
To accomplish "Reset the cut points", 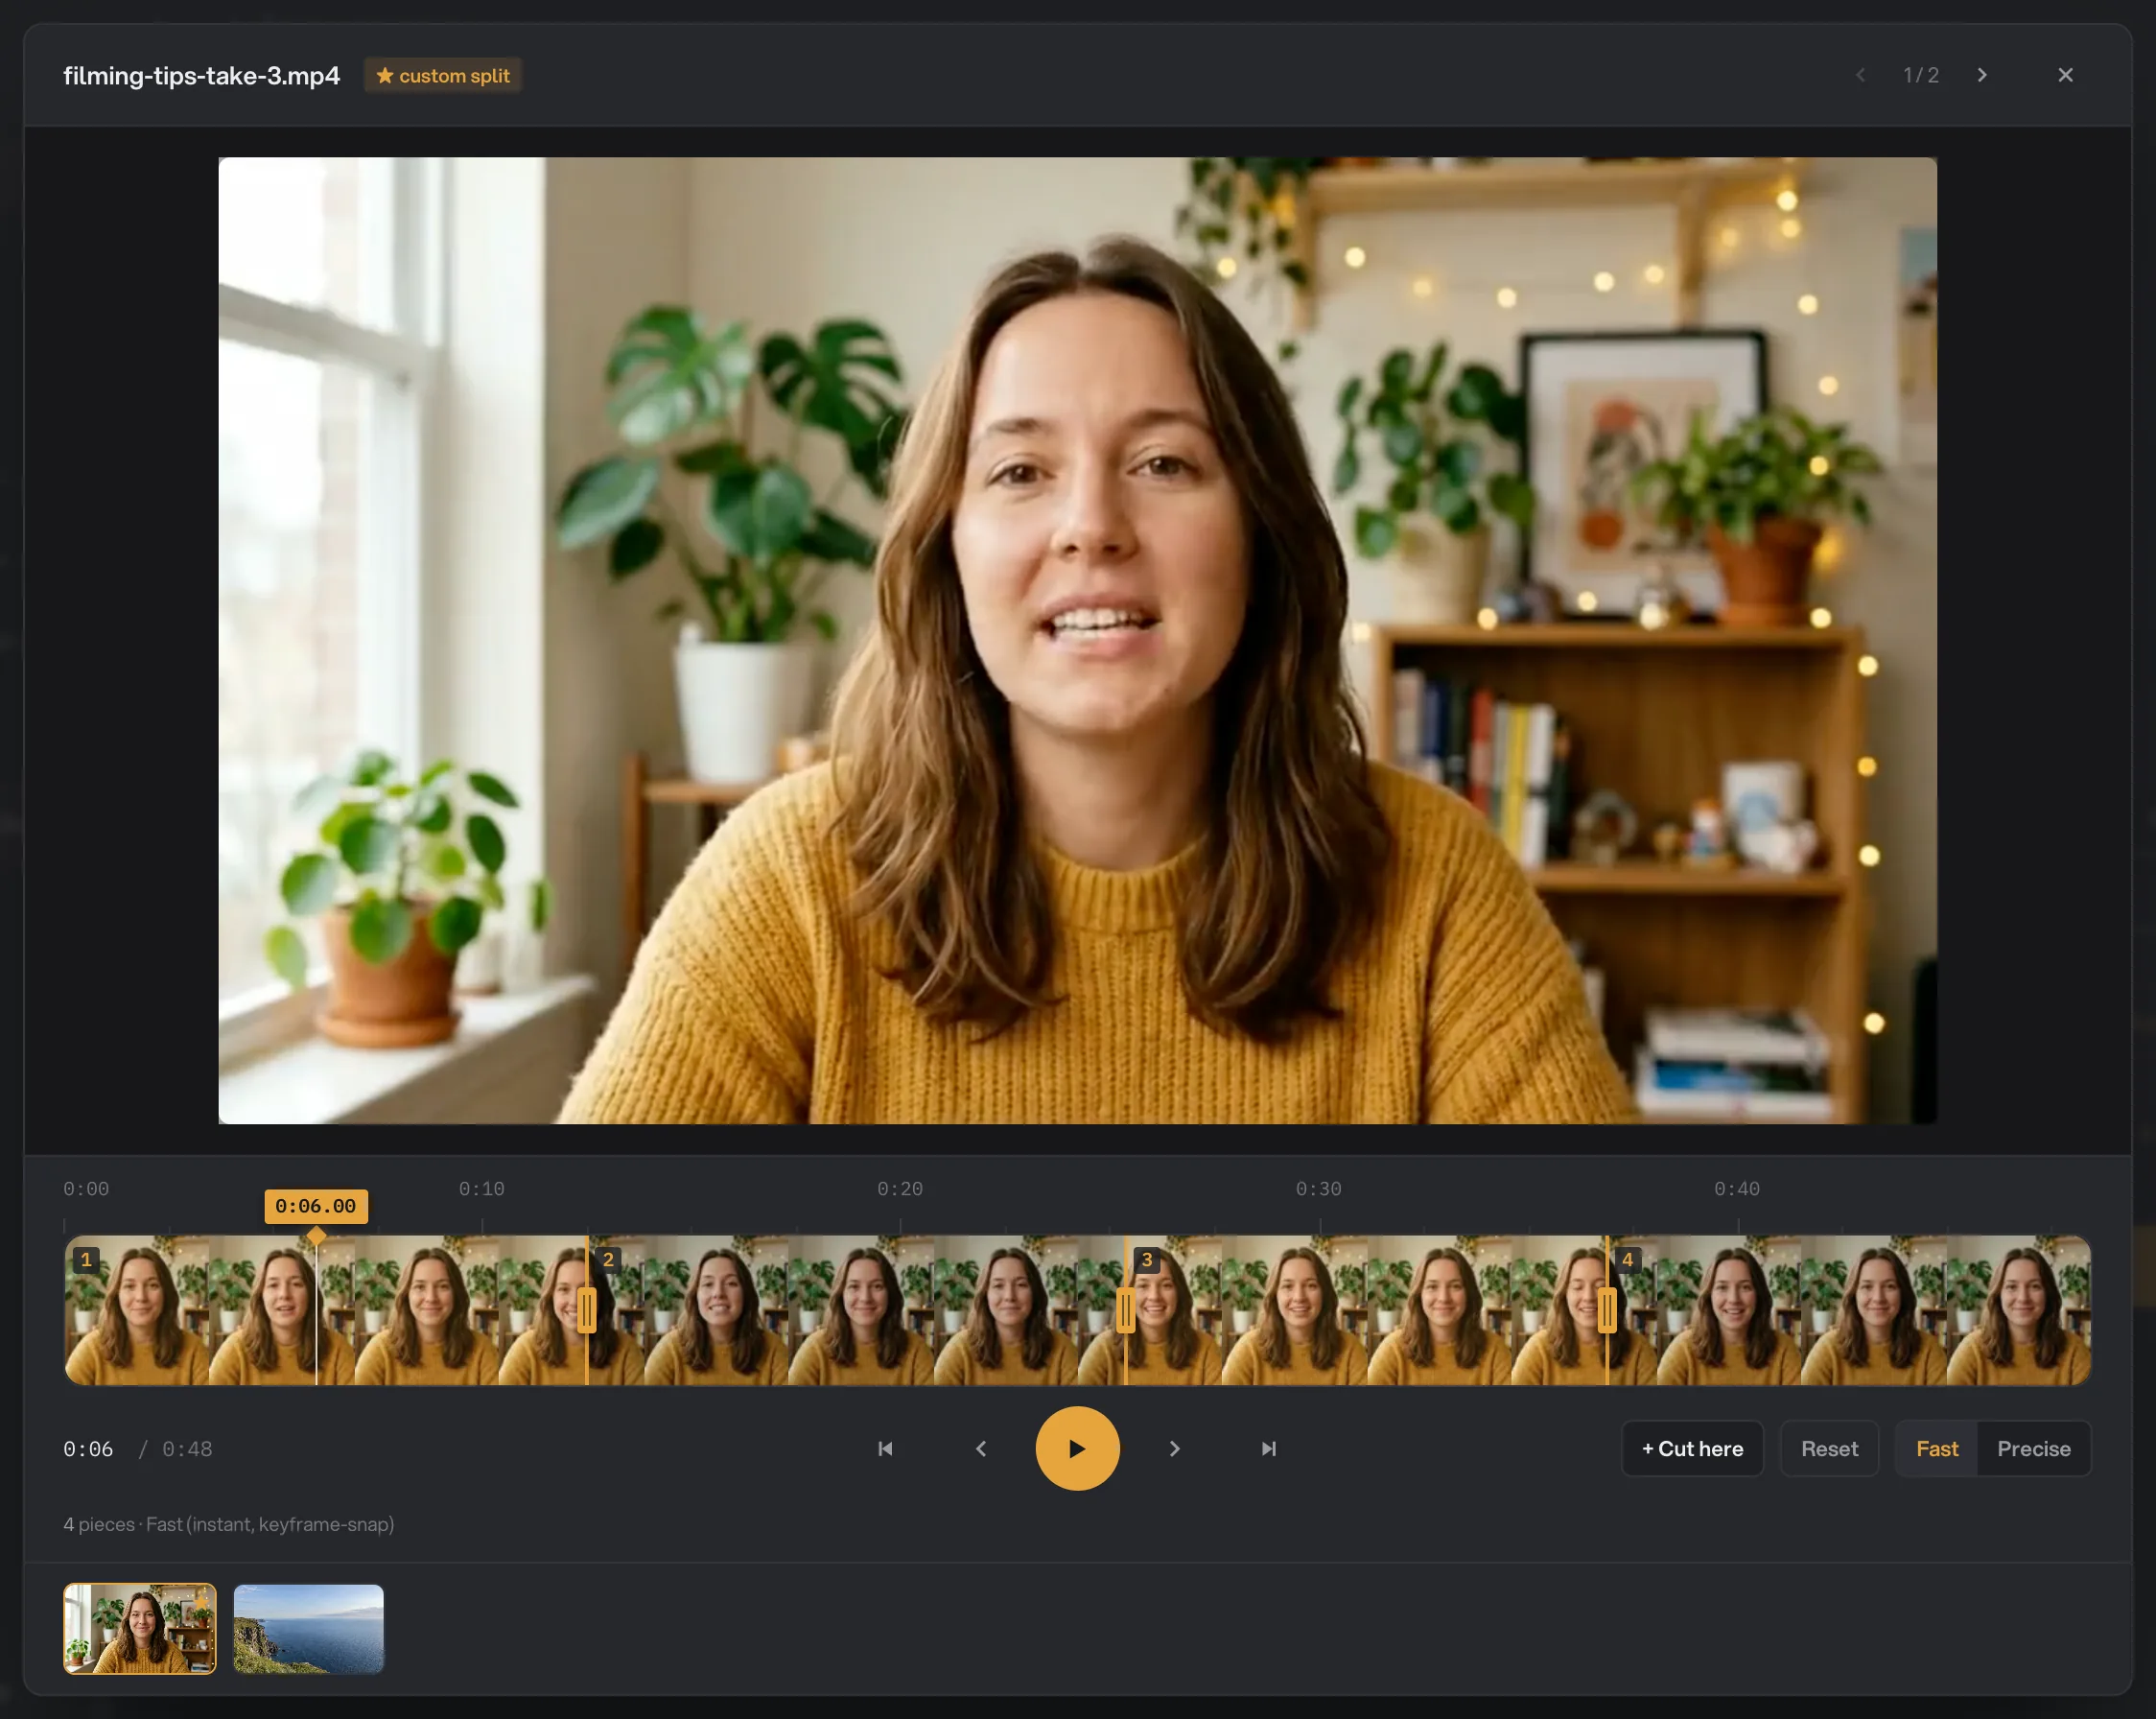I will (1829, 1448).
